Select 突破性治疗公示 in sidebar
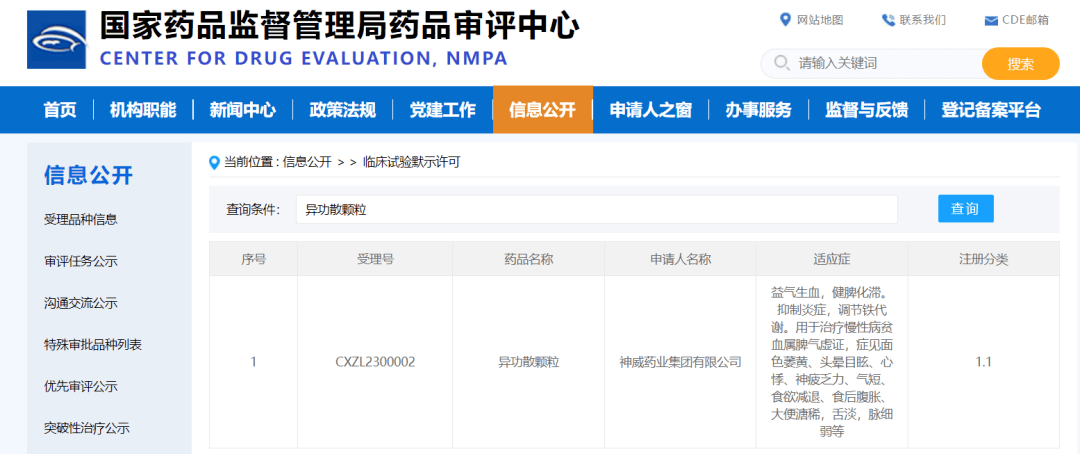1080x454 pixels. tap(87, 428)
